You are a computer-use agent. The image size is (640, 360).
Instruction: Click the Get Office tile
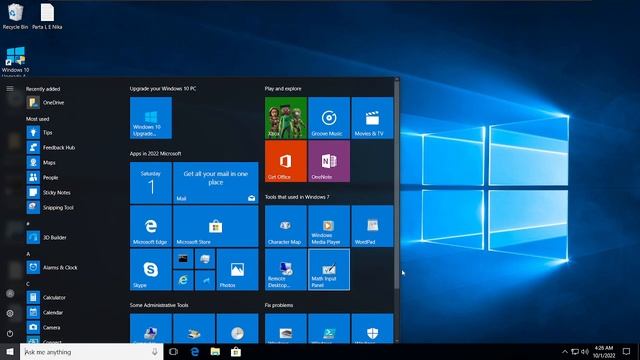[x=286, y=161]
